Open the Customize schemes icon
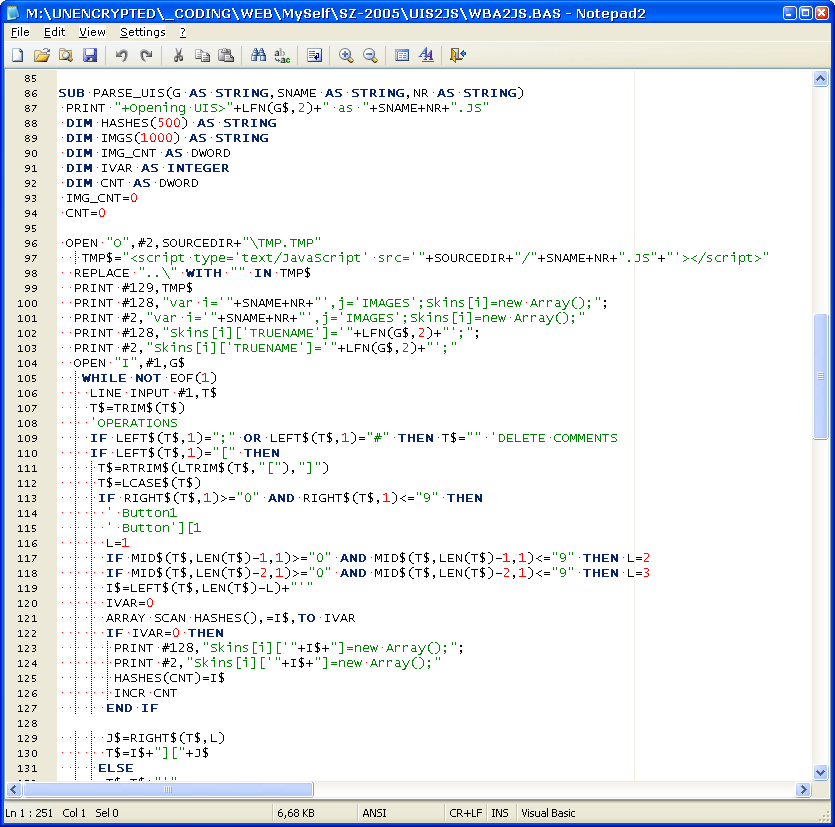 pyautogui.click(x=426, y=55)
